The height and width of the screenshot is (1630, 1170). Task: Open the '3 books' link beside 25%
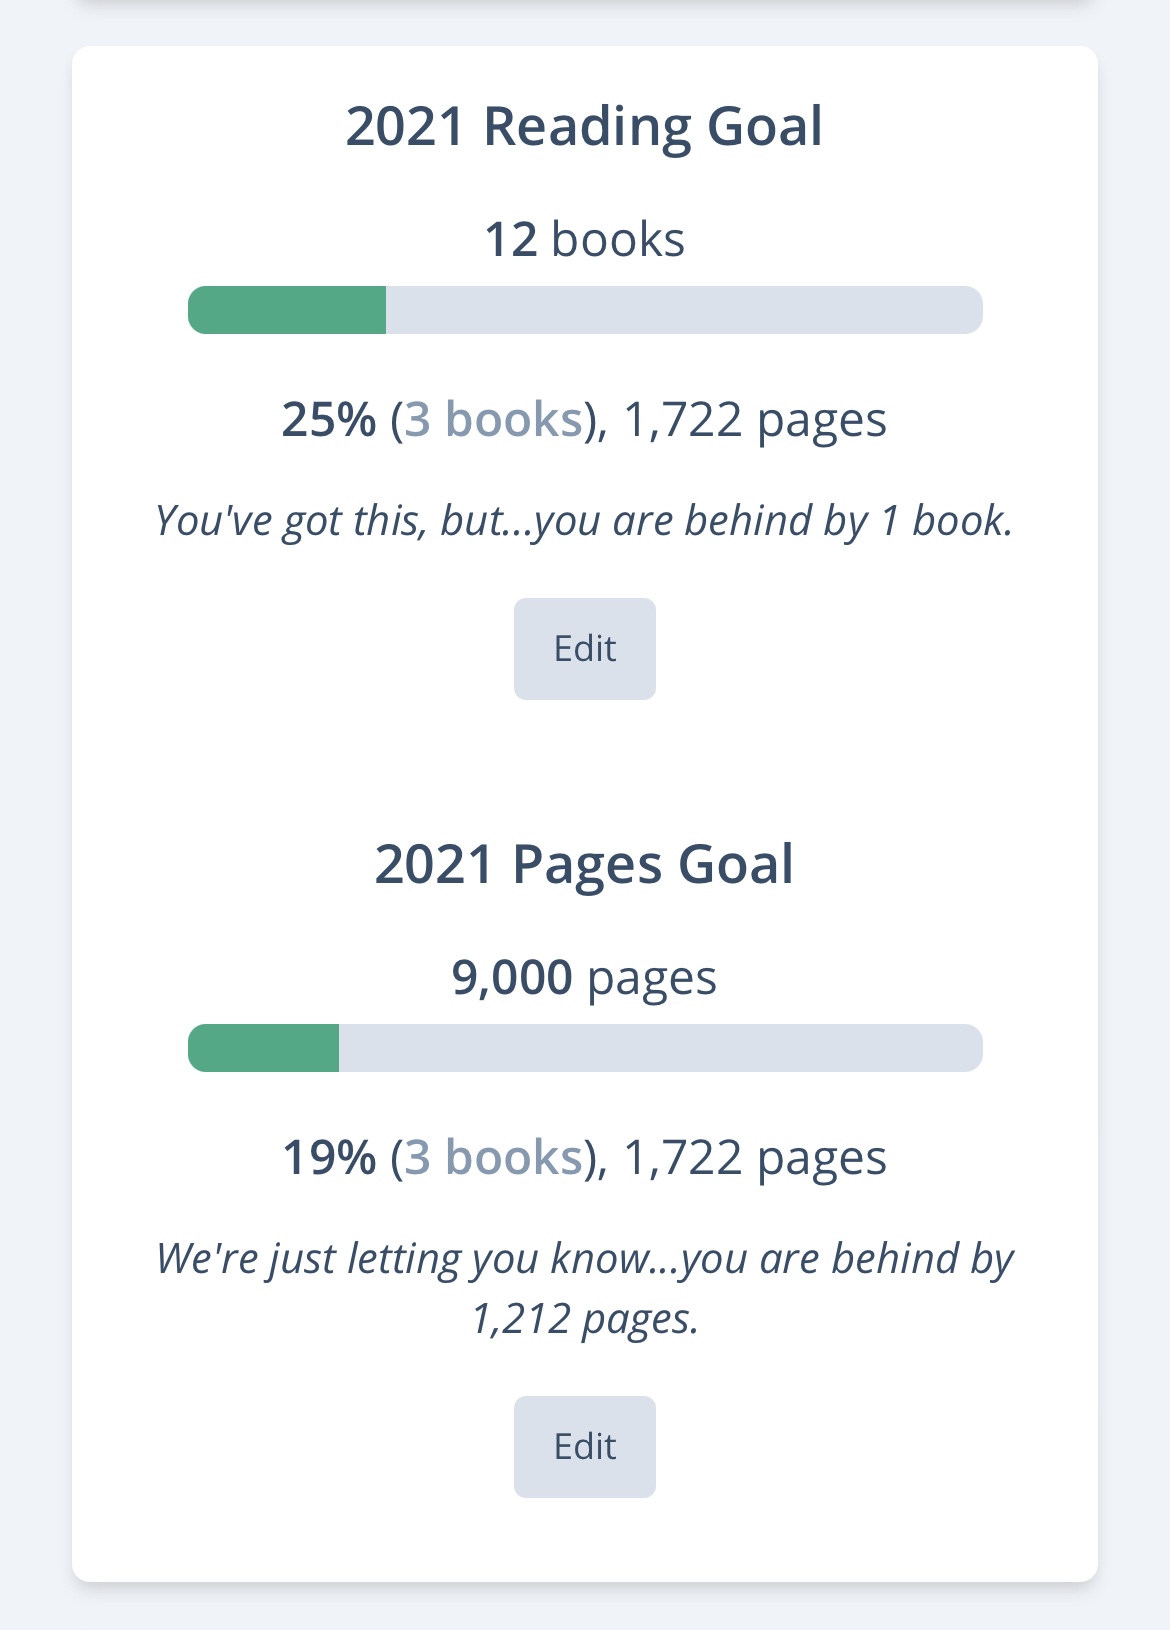point(493,420)
